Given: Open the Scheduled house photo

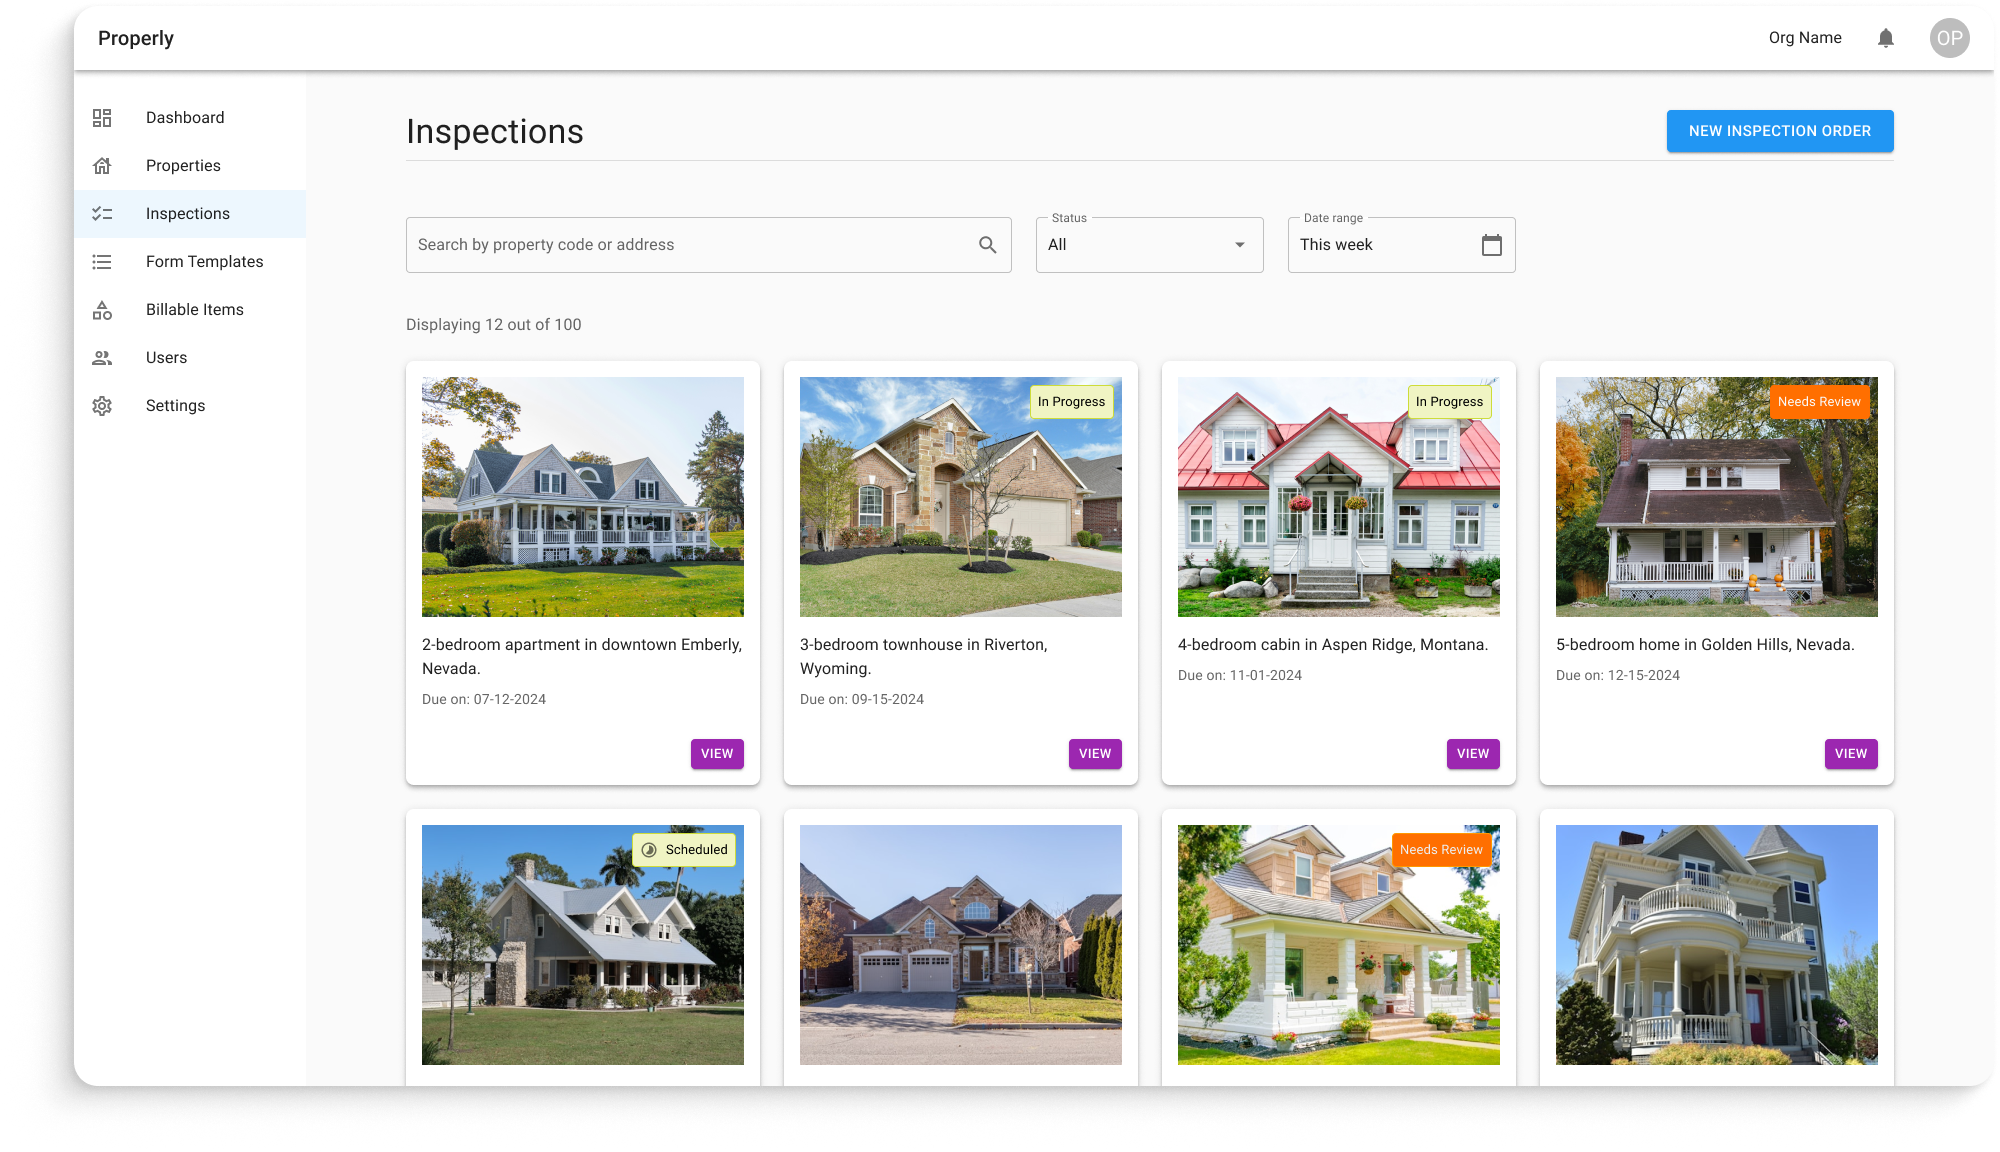Looking at the screenshot, I should point(583,945).
